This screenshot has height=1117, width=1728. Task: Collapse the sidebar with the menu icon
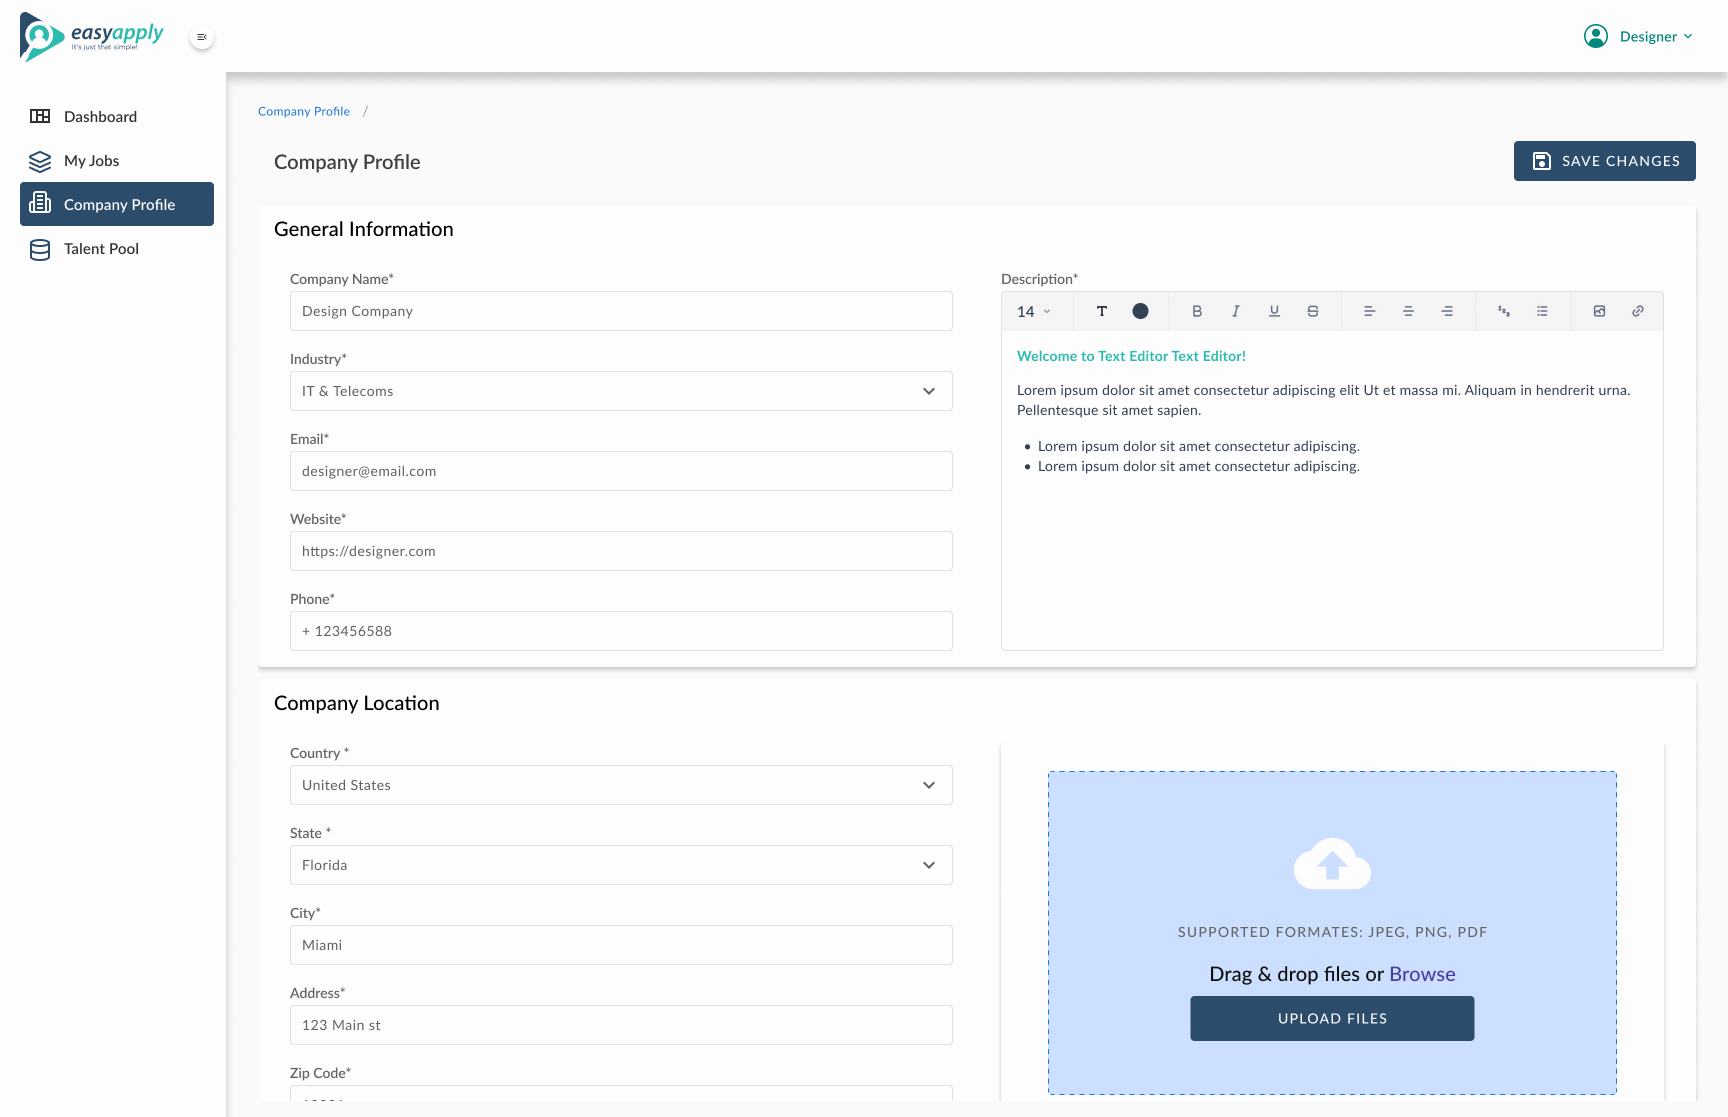coord(202,37)
